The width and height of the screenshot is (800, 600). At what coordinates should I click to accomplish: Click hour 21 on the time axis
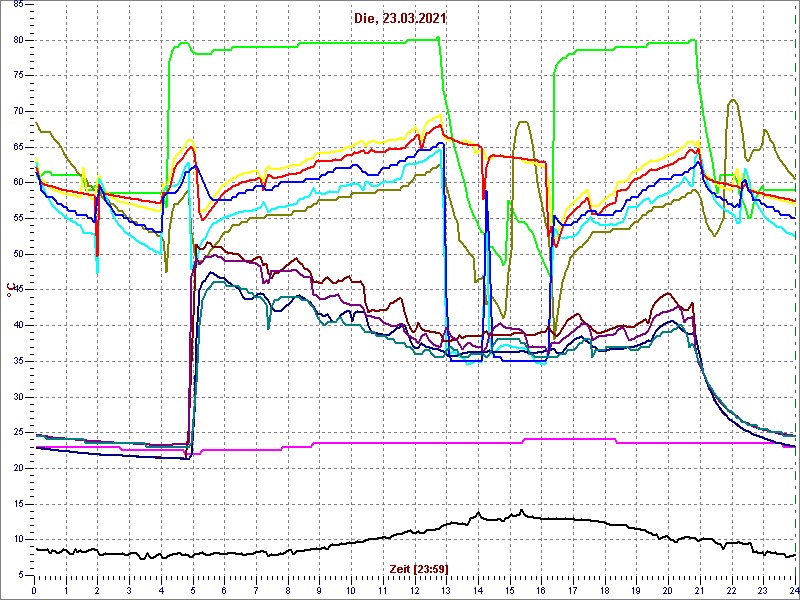pos(700,590)
